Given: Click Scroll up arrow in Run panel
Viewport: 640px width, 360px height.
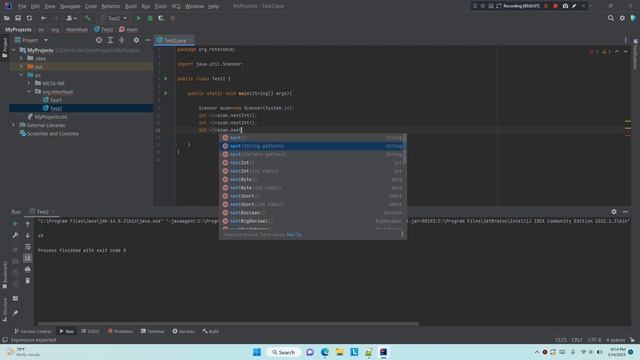Looking at the screenshot, I should click(28, 224).
